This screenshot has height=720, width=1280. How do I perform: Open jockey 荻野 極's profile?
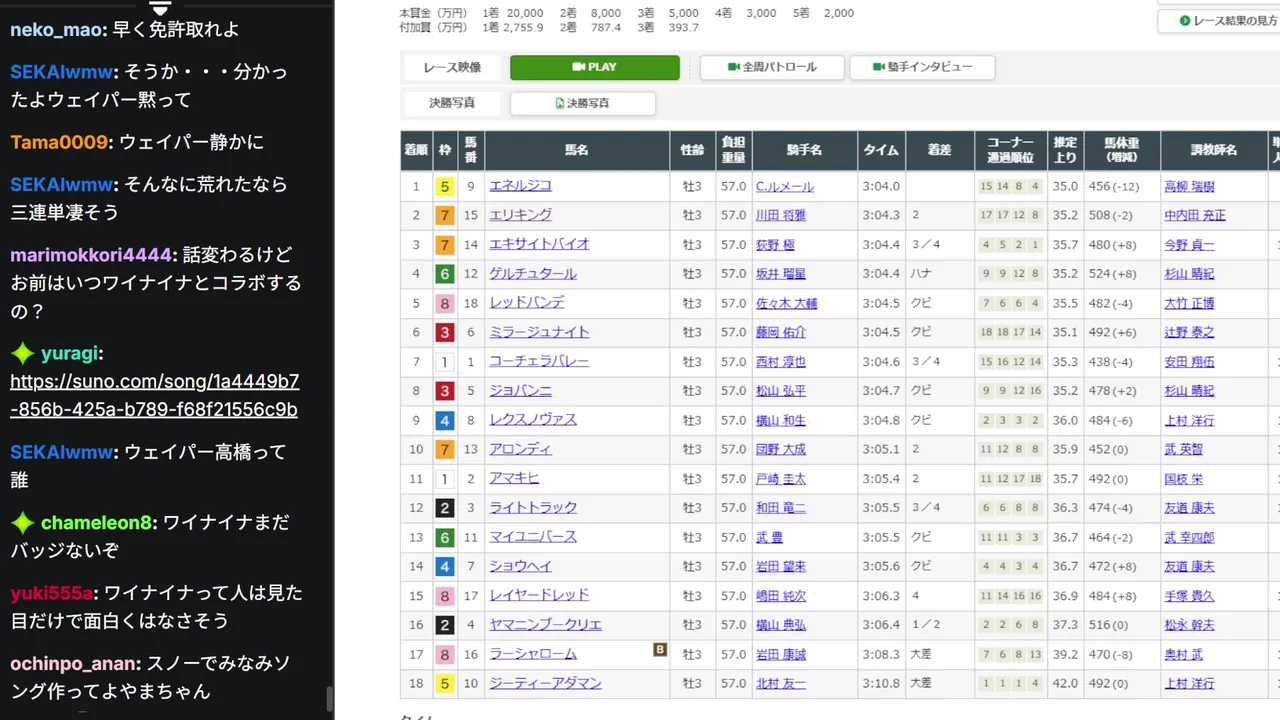coord(775,244)
